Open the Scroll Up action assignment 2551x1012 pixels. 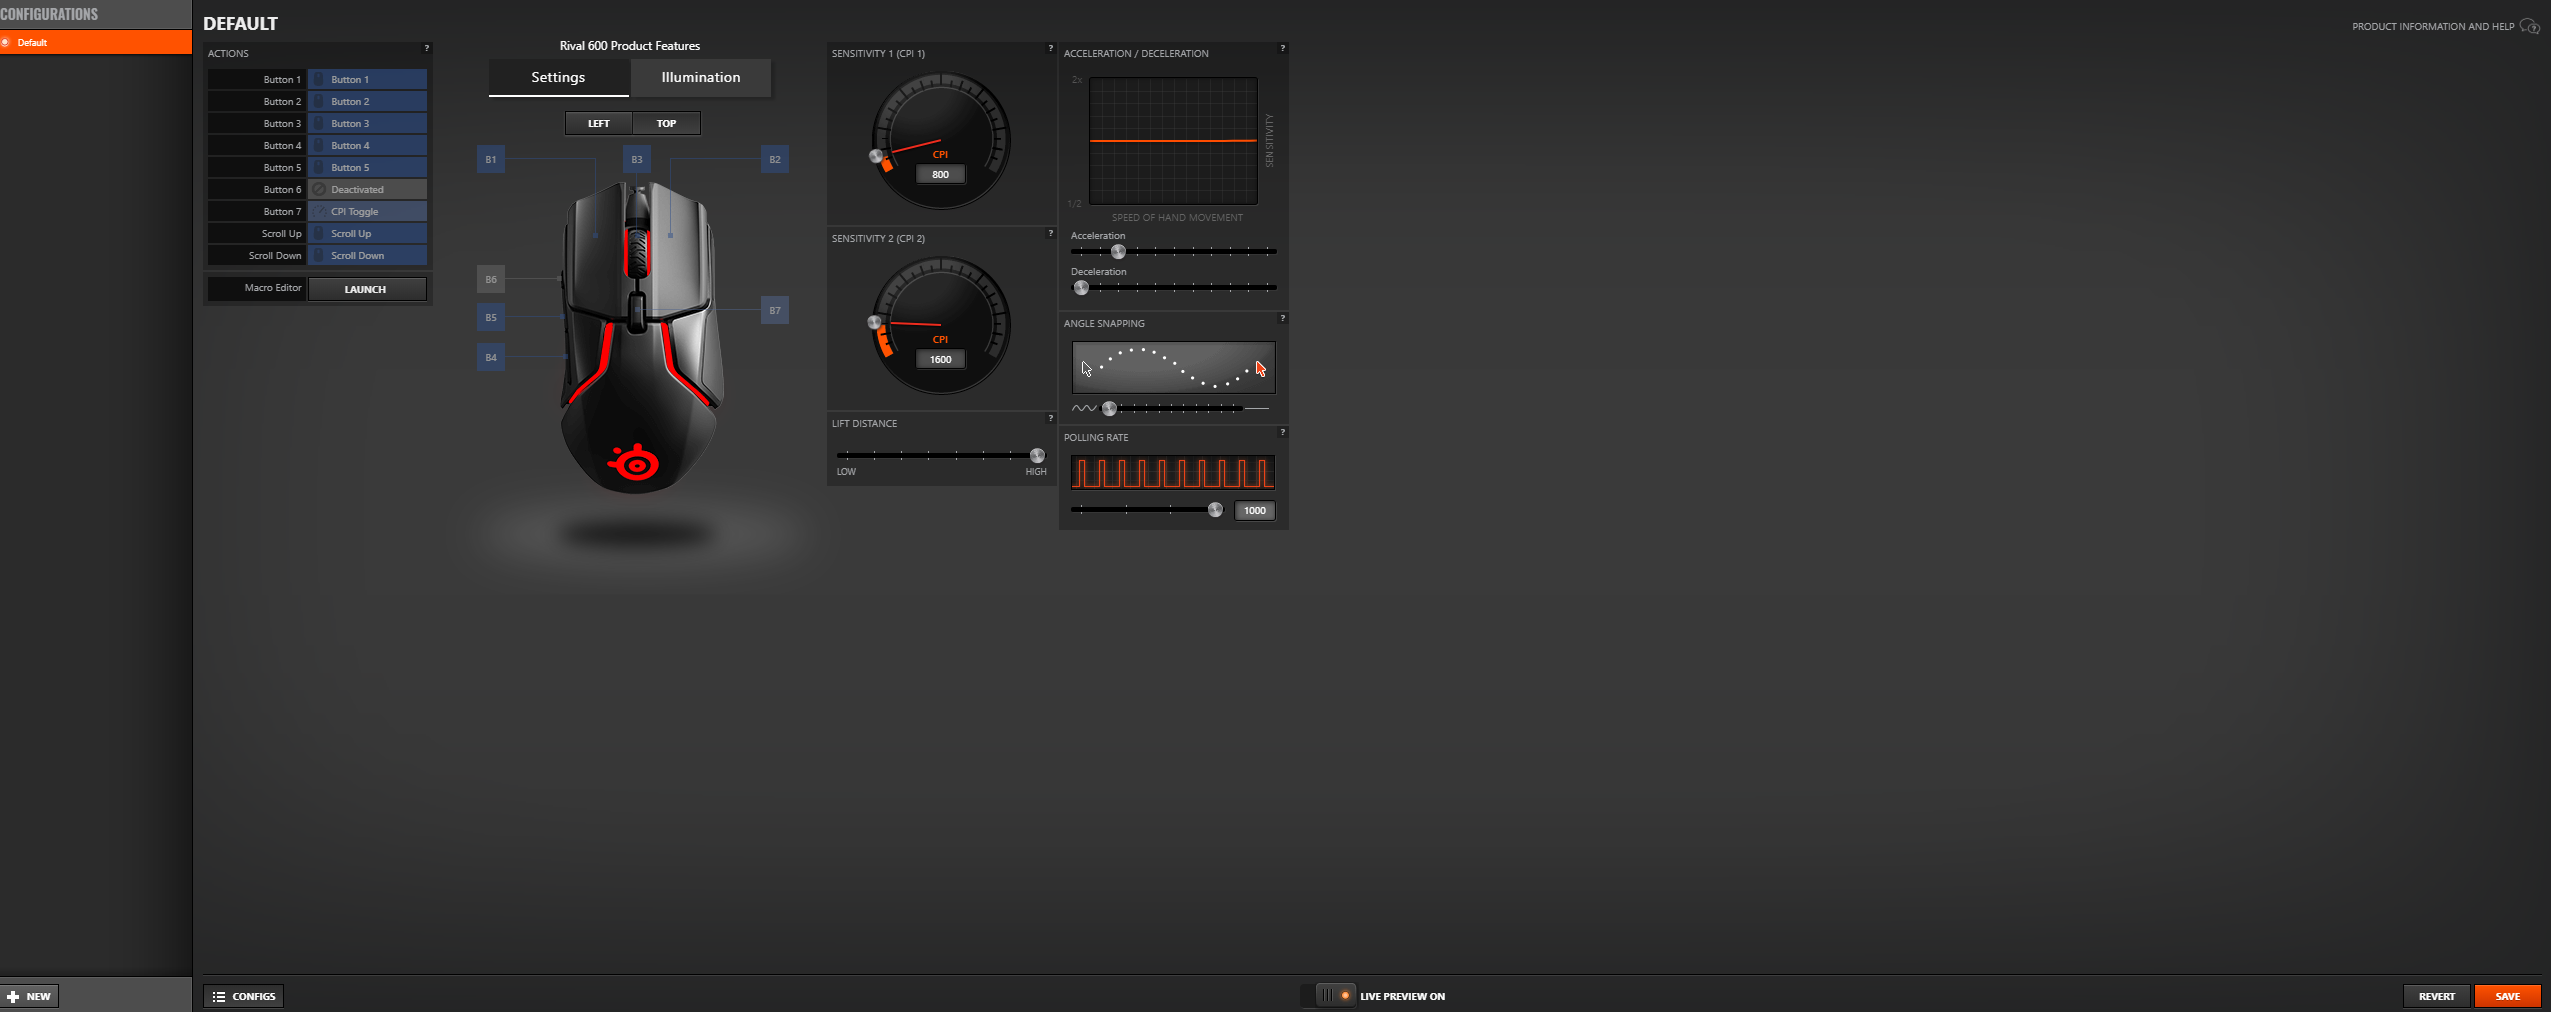[367, 233]
